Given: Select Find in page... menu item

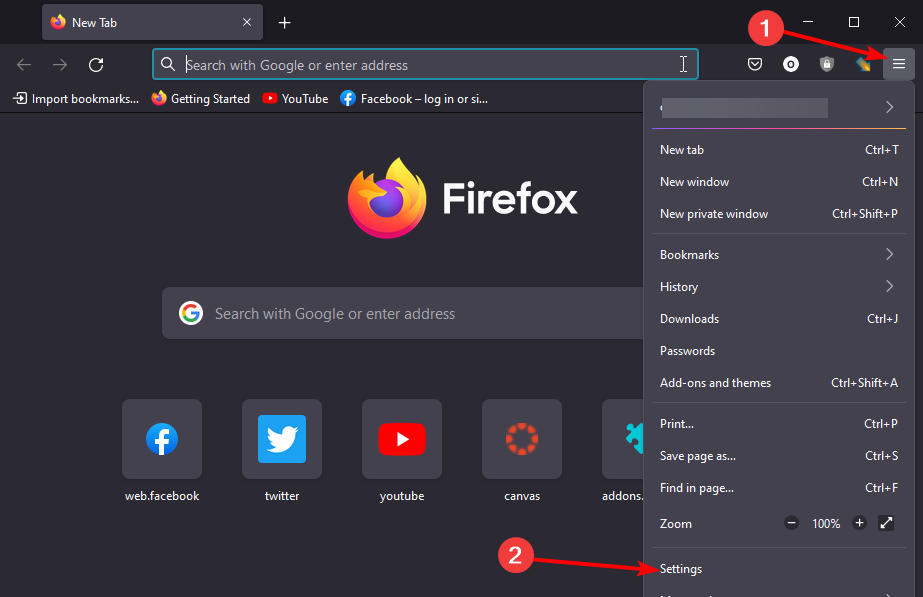Looking at the screenshot, I should 778,487.
